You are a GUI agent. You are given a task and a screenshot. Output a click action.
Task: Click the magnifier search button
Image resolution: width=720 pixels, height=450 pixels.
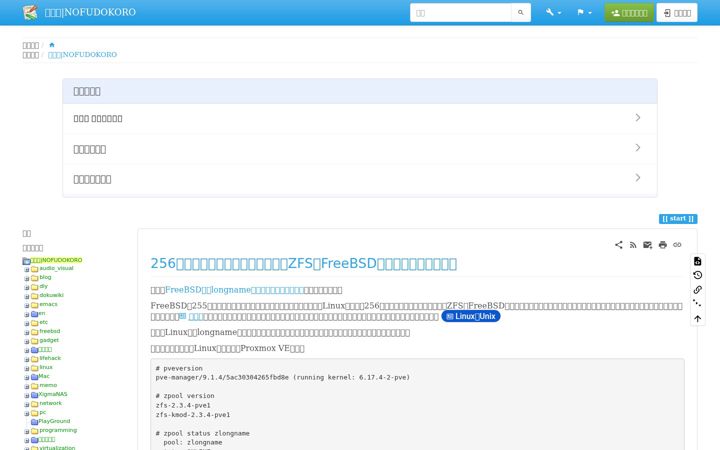pos(521,13)
